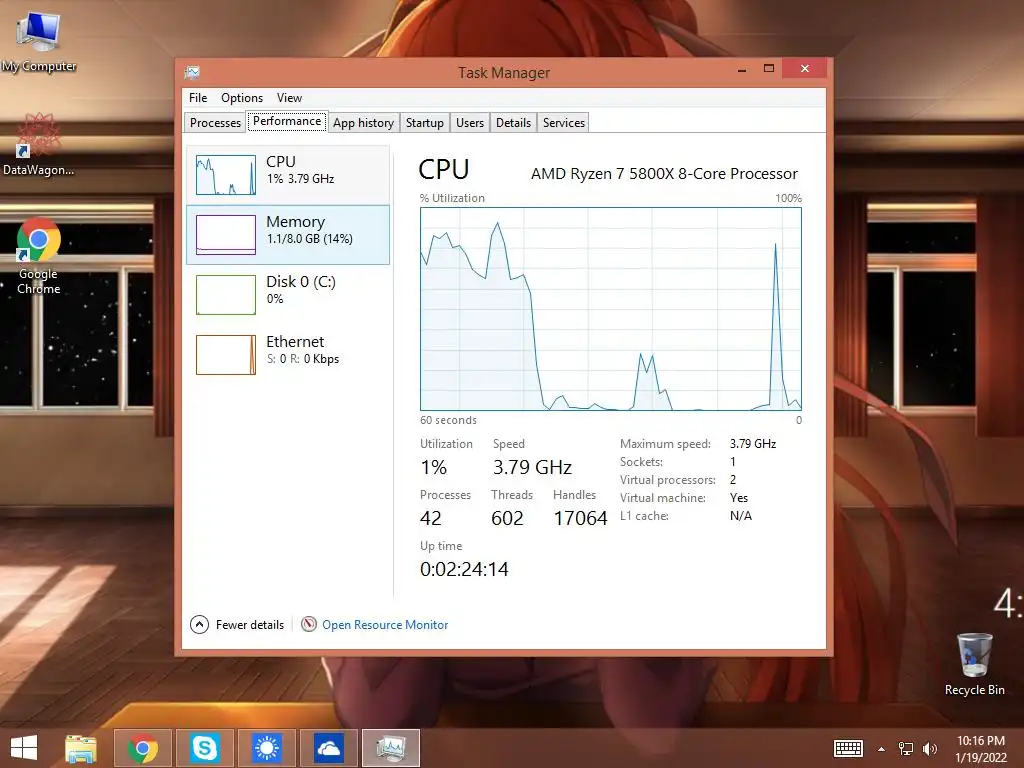Open the DataWagon desktop shortcut

tap(38, 144)
